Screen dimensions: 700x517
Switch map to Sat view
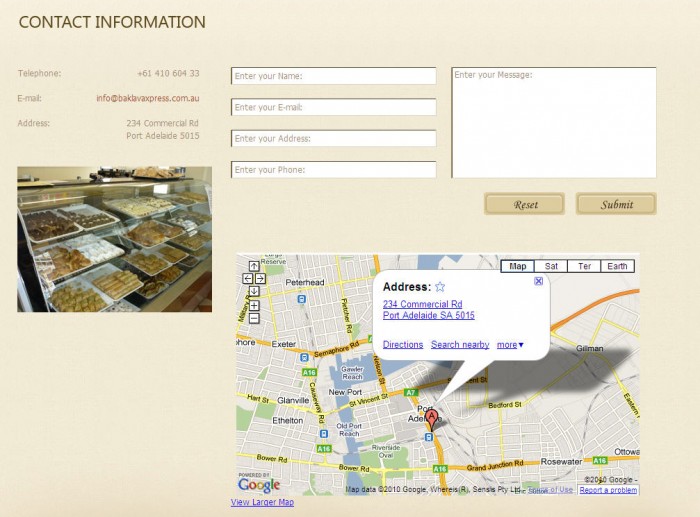[551, 266]
